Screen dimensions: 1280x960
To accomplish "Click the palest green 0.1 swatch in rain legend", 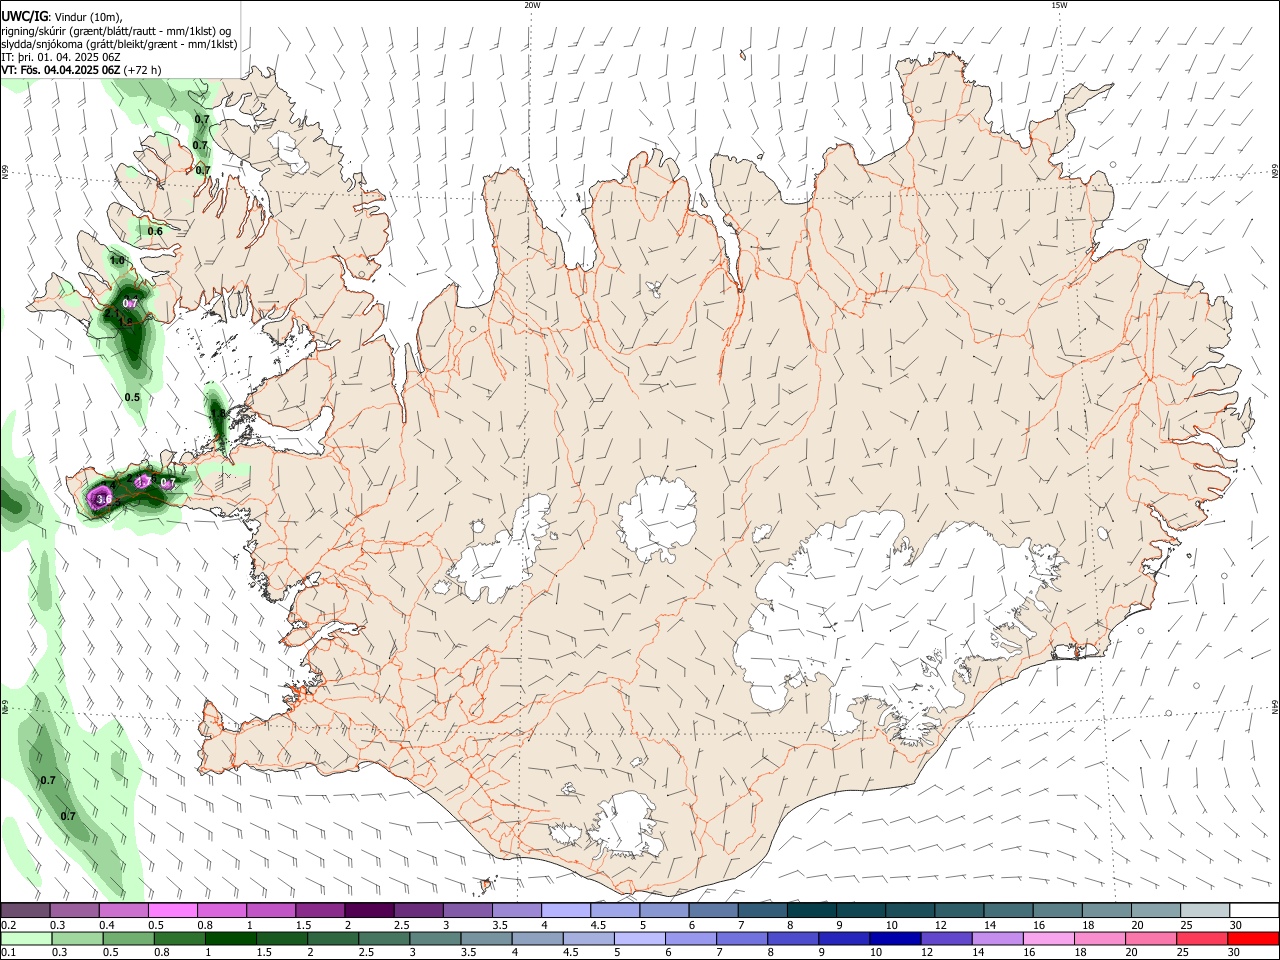I will [x=26, y=939].
